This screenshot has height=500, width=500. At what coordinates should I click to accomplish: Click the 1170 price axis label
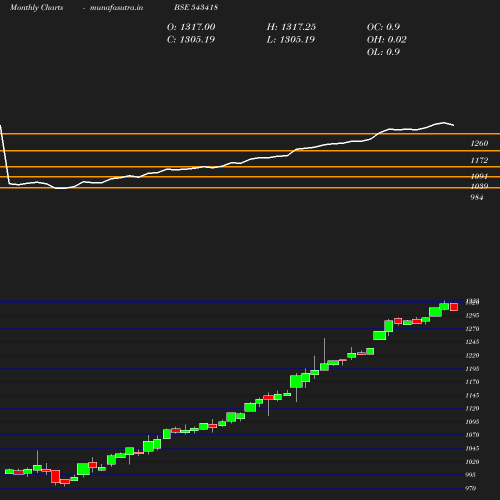click(x=472, y=382)
